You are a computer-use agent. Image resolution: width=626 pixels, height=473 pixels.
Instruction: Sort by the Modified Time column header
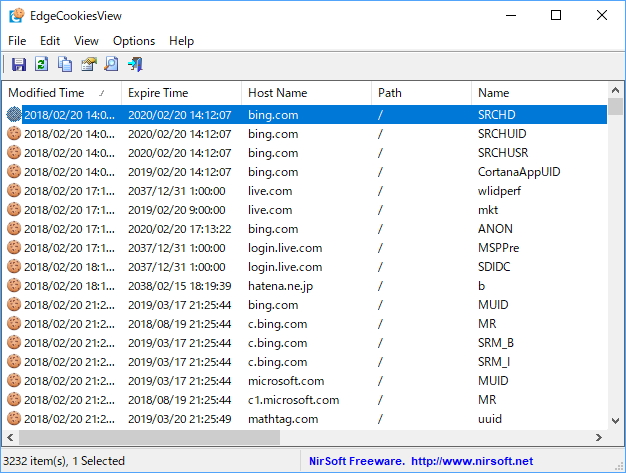coord(62,93)
